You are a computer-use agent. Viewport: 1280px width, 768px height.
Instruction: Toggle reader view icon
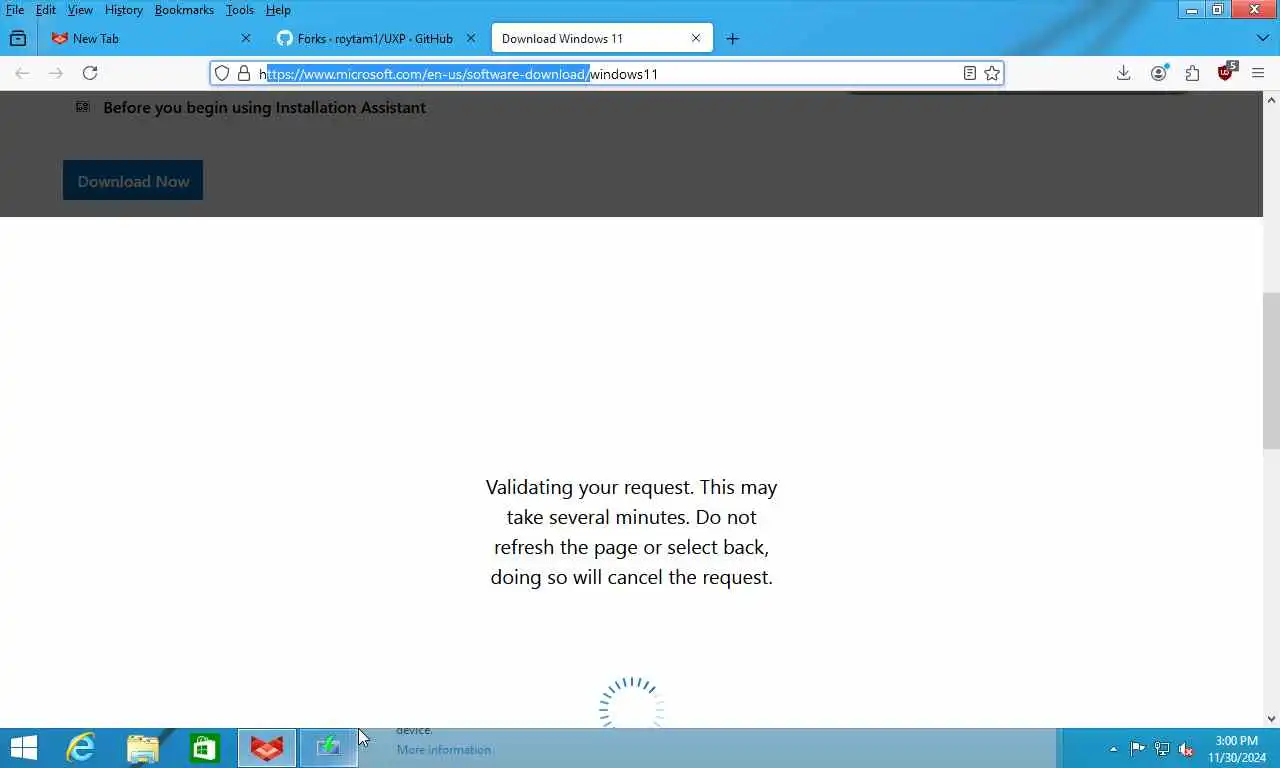click(969, 73)
